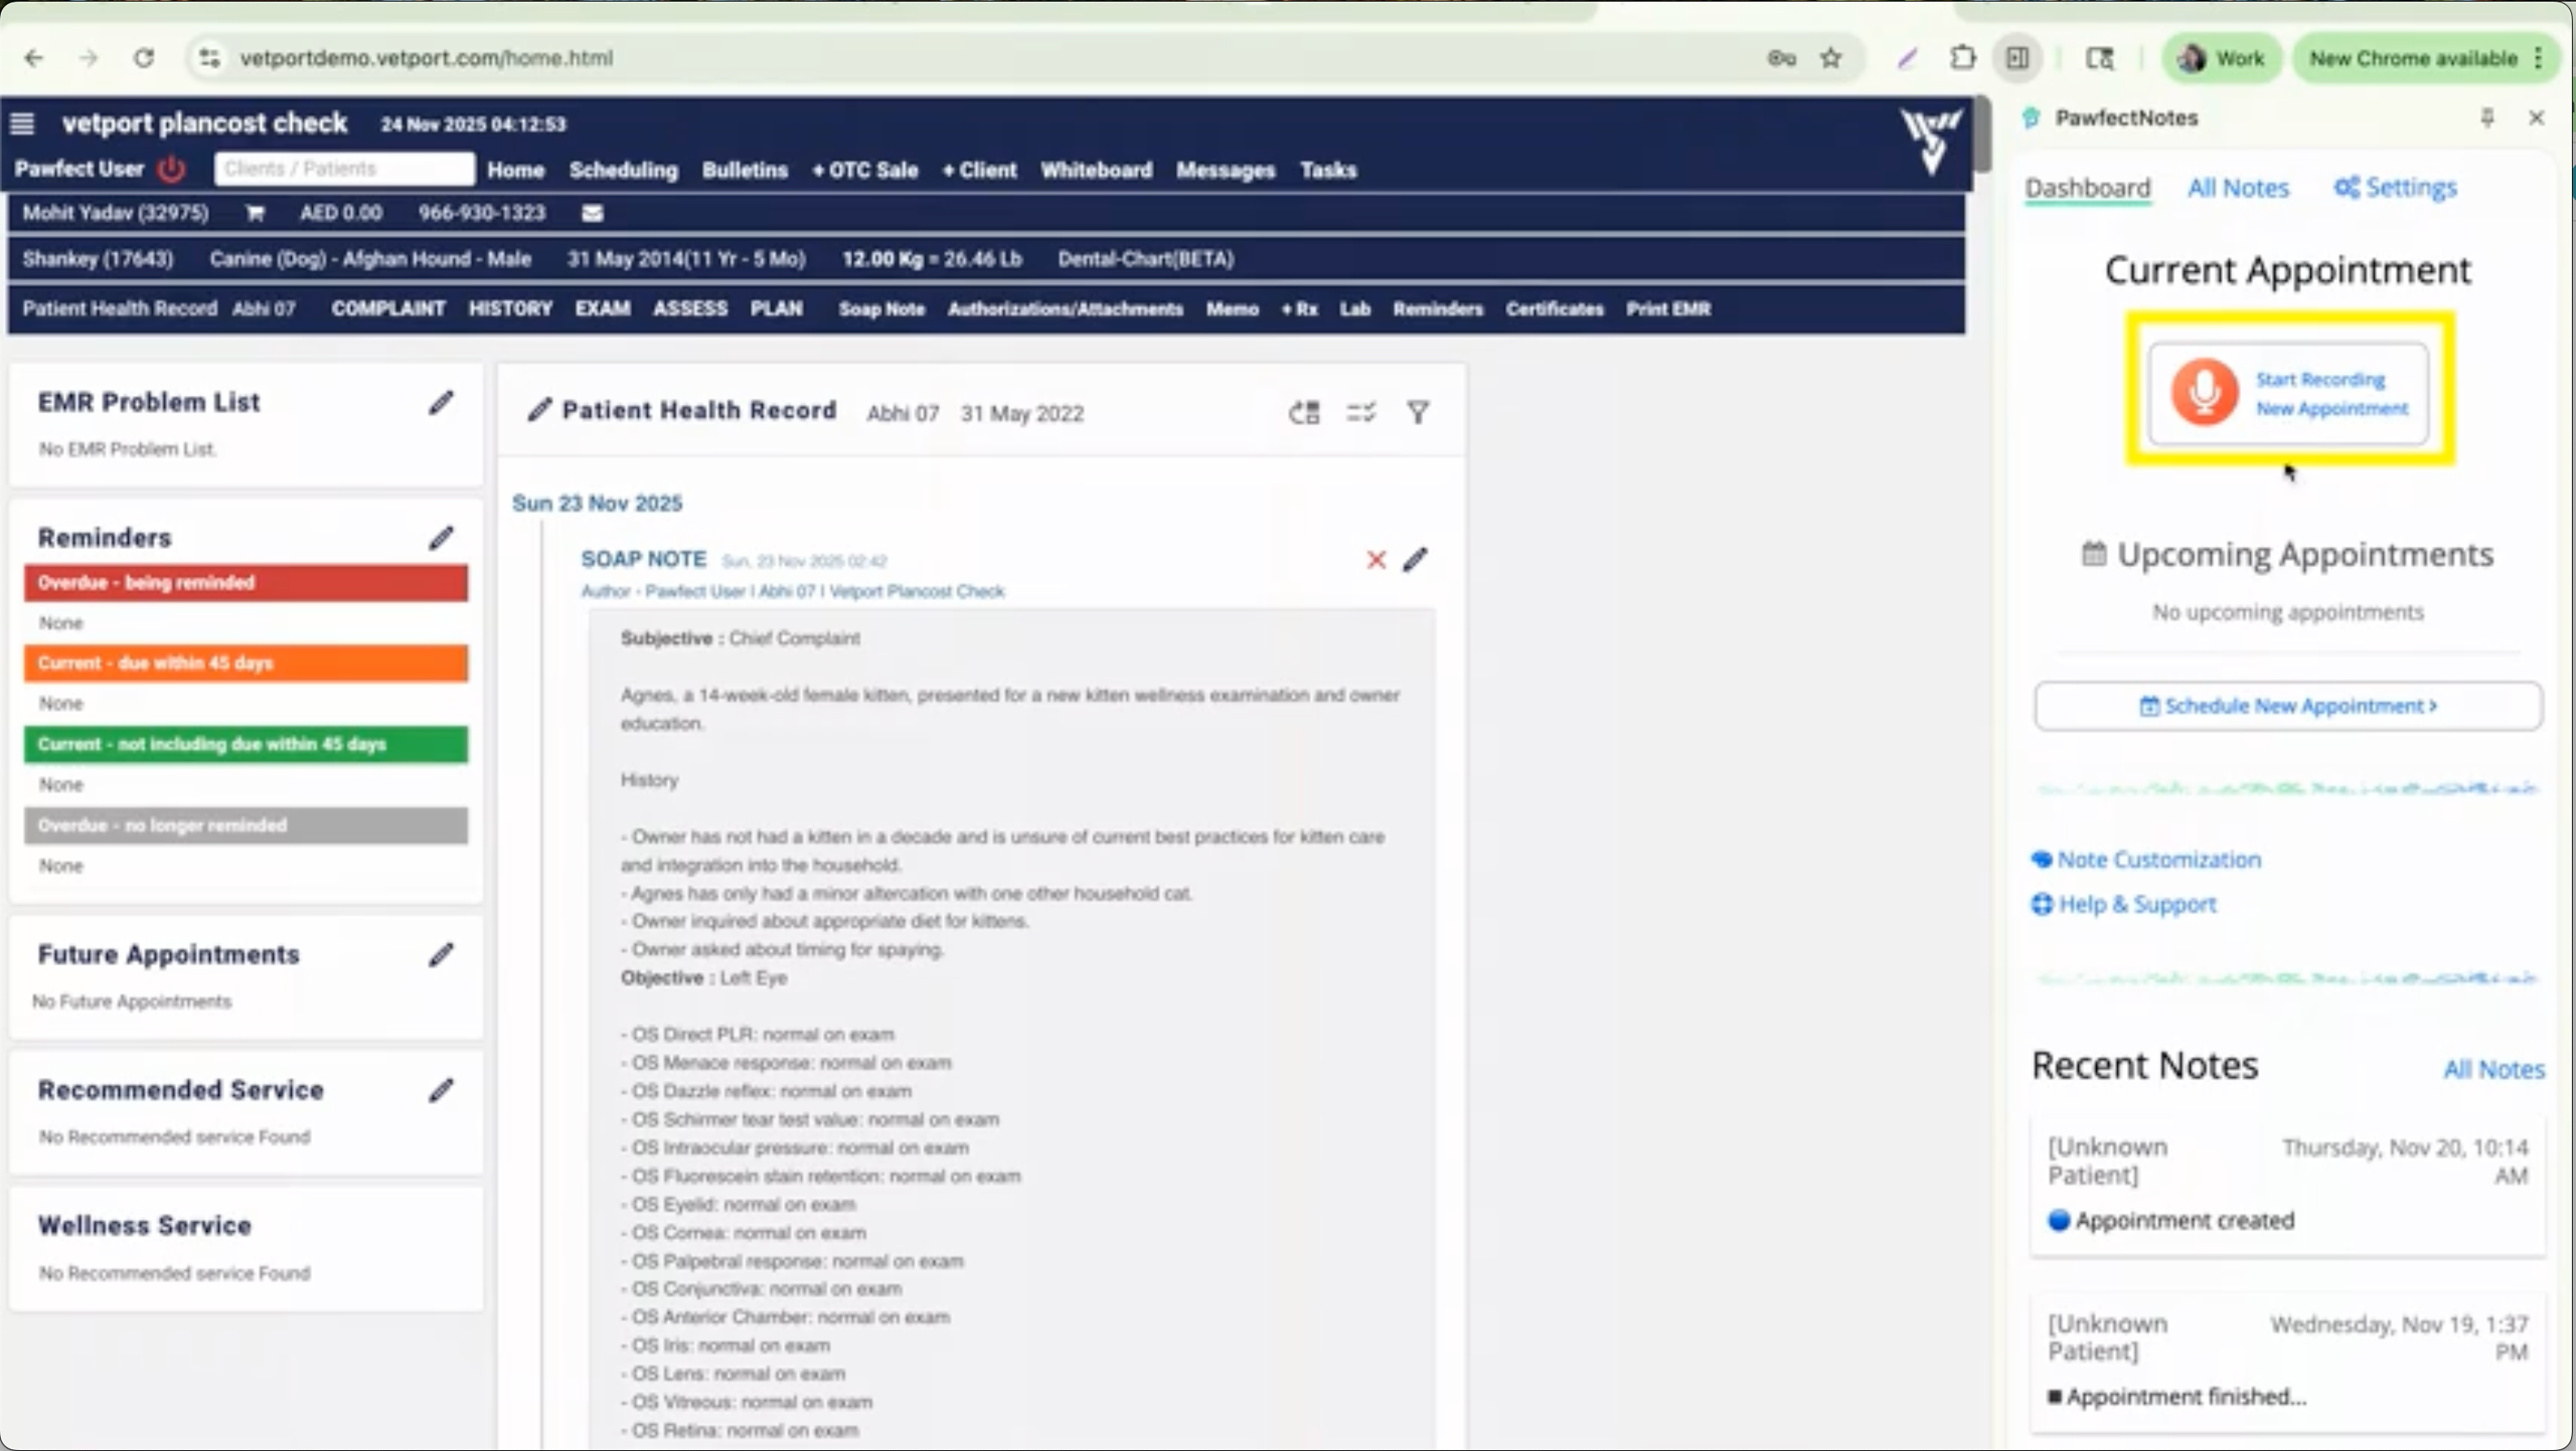
Task: Switch to the PLAN section
Action: point(776,308)
